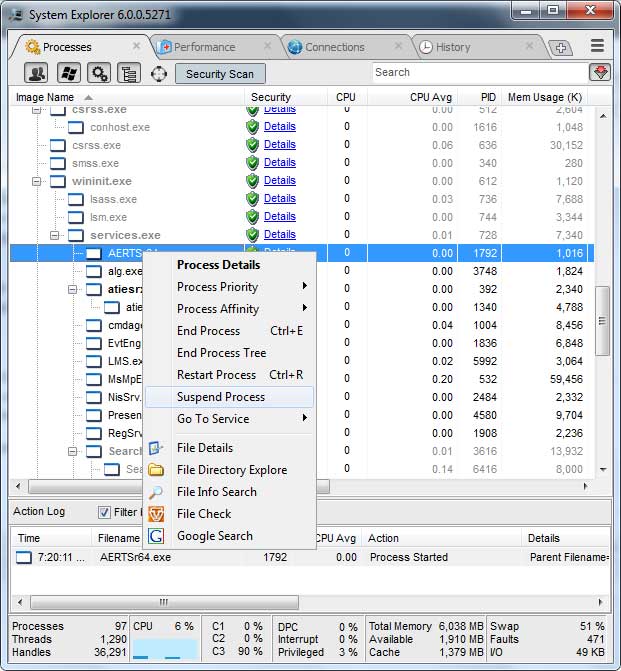Viewport: 621px width, 671px height.
Task: Choose Restart Process menu entry
Action: coord(229,375)
